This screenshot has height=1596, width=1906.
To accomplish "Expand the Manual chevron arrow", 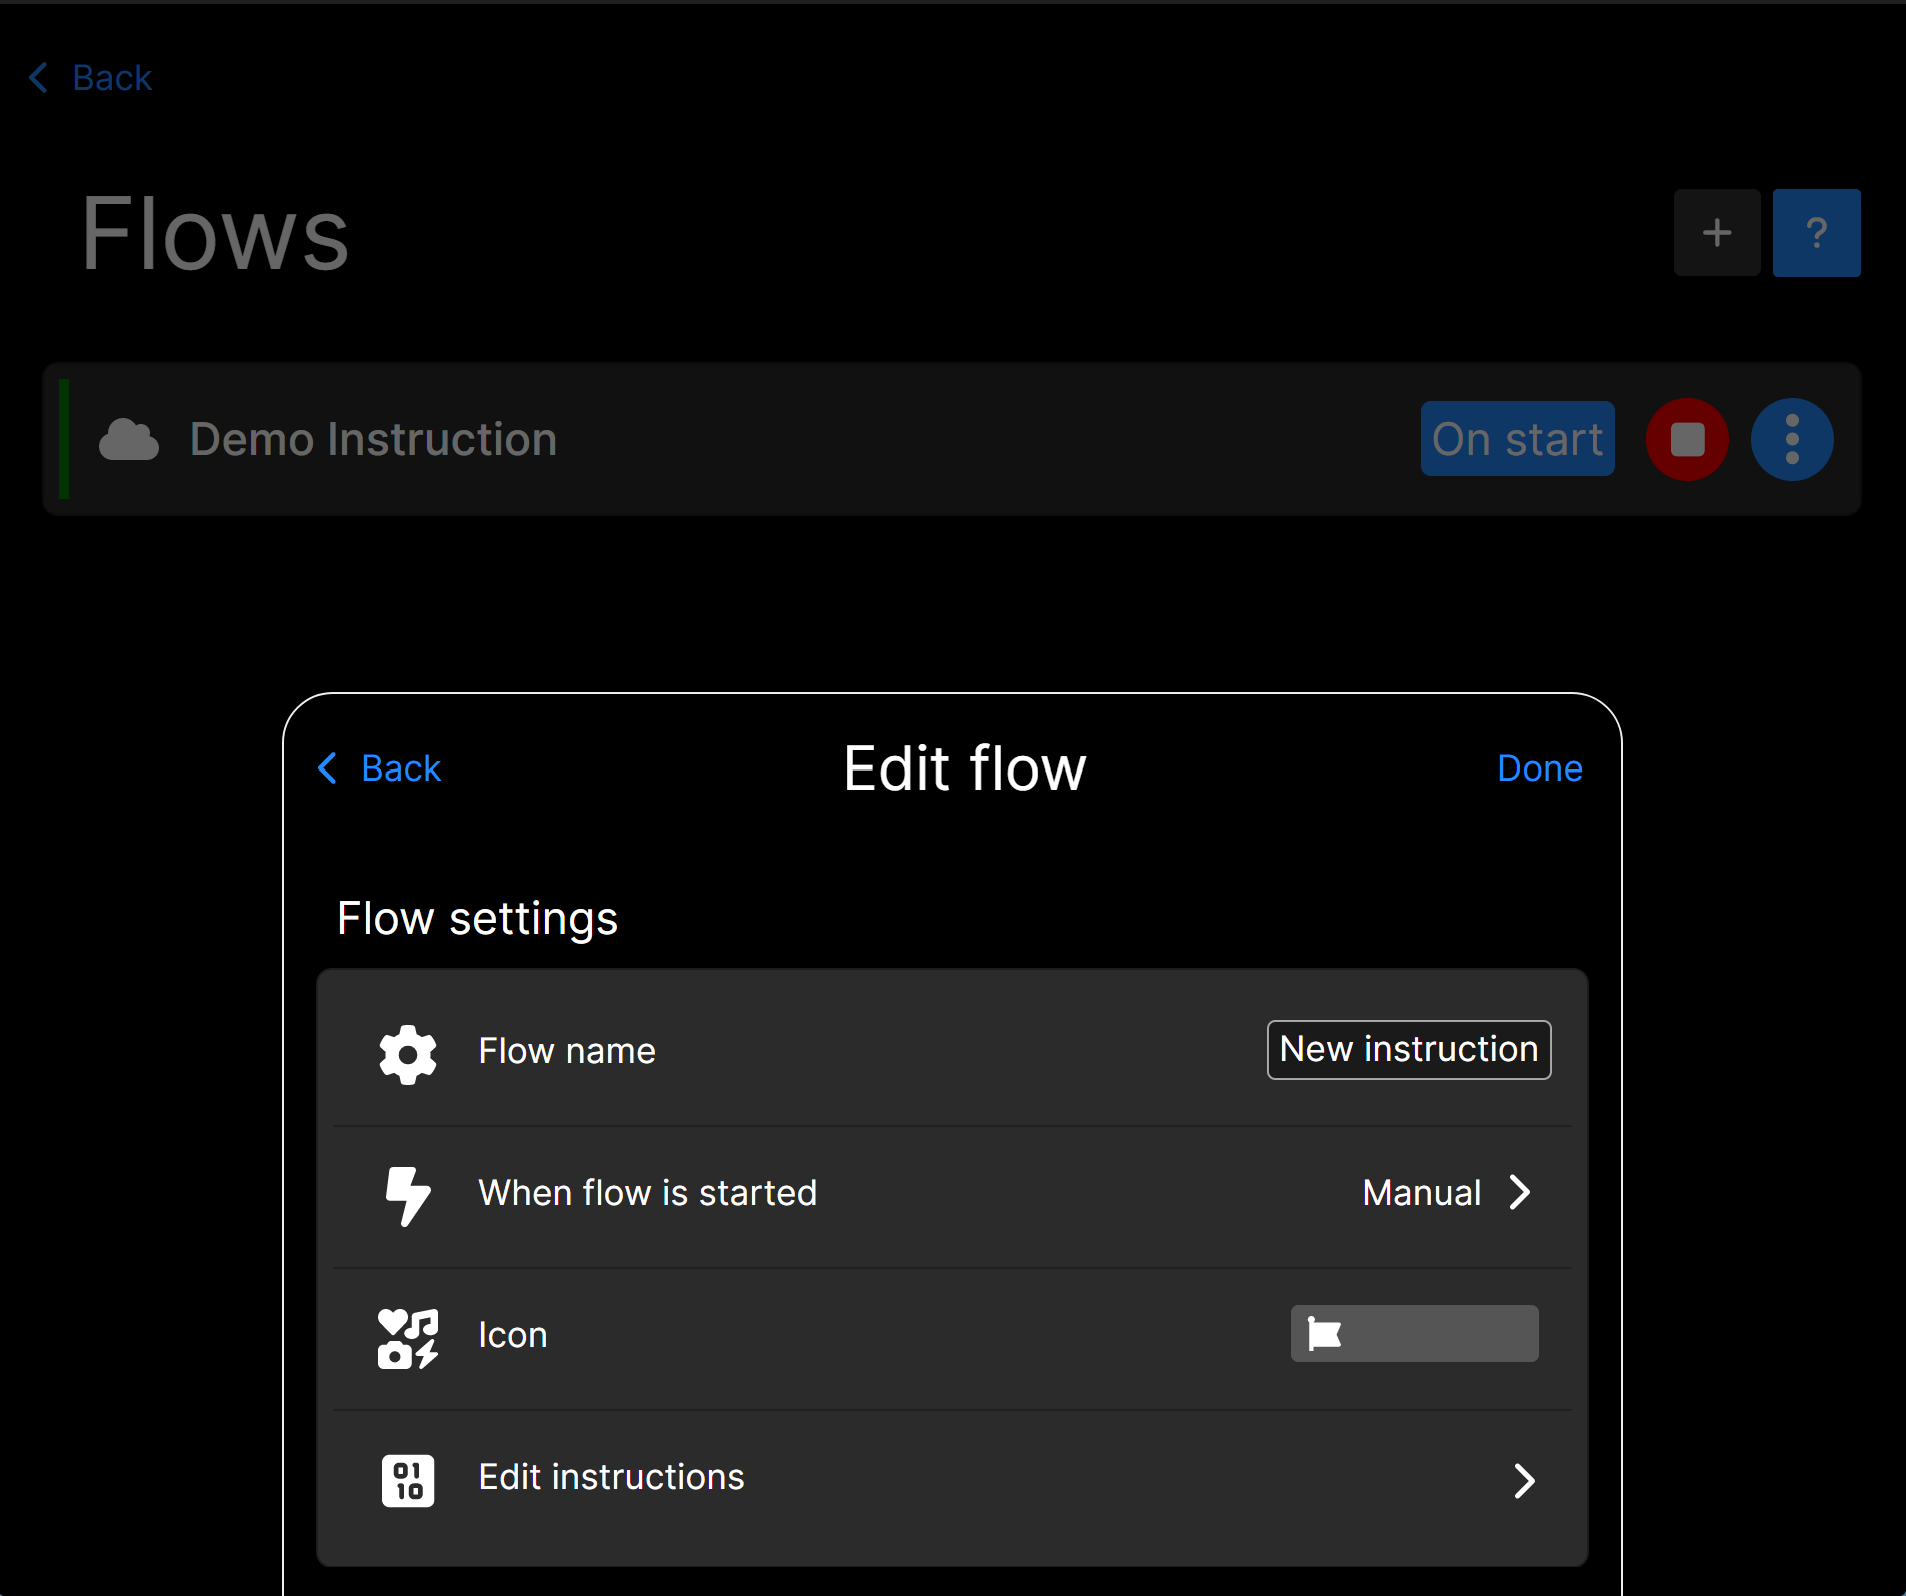I will coord(1520,1193).
